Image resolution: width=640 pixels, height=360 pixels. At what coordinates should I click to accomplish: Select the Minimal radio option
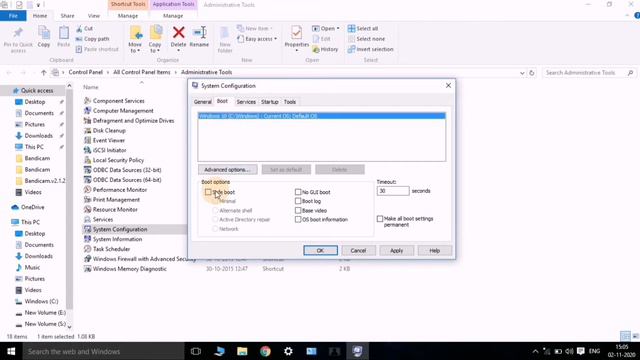(x=215, y=201)
